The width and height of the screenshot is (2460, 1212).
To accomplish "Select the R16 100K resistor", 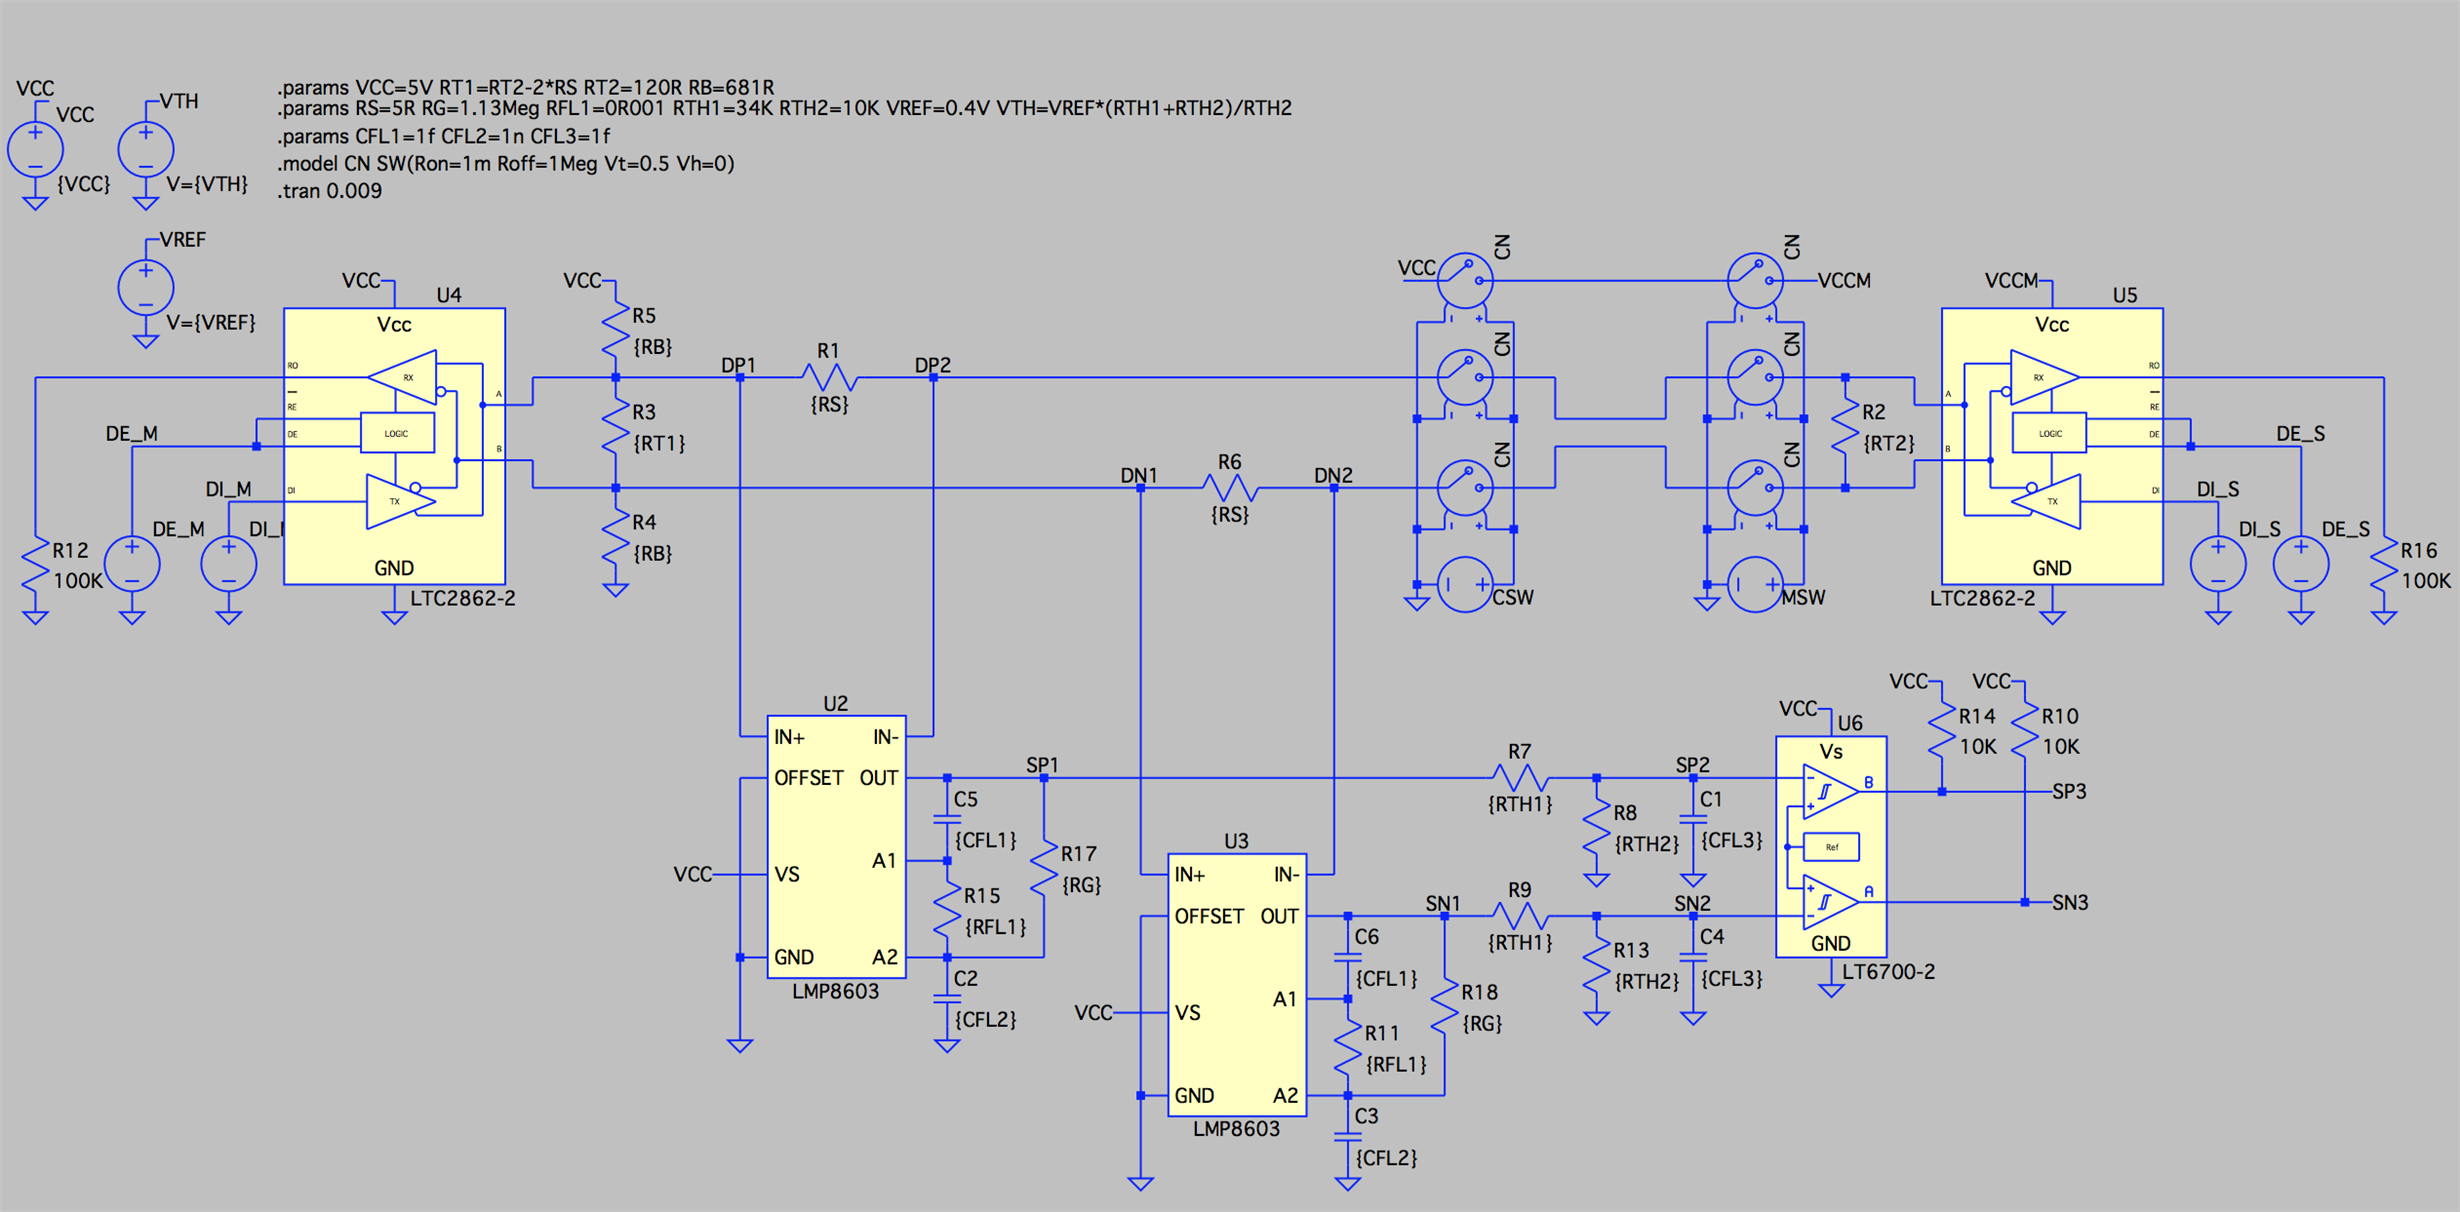I will (x=2384, y=565).
